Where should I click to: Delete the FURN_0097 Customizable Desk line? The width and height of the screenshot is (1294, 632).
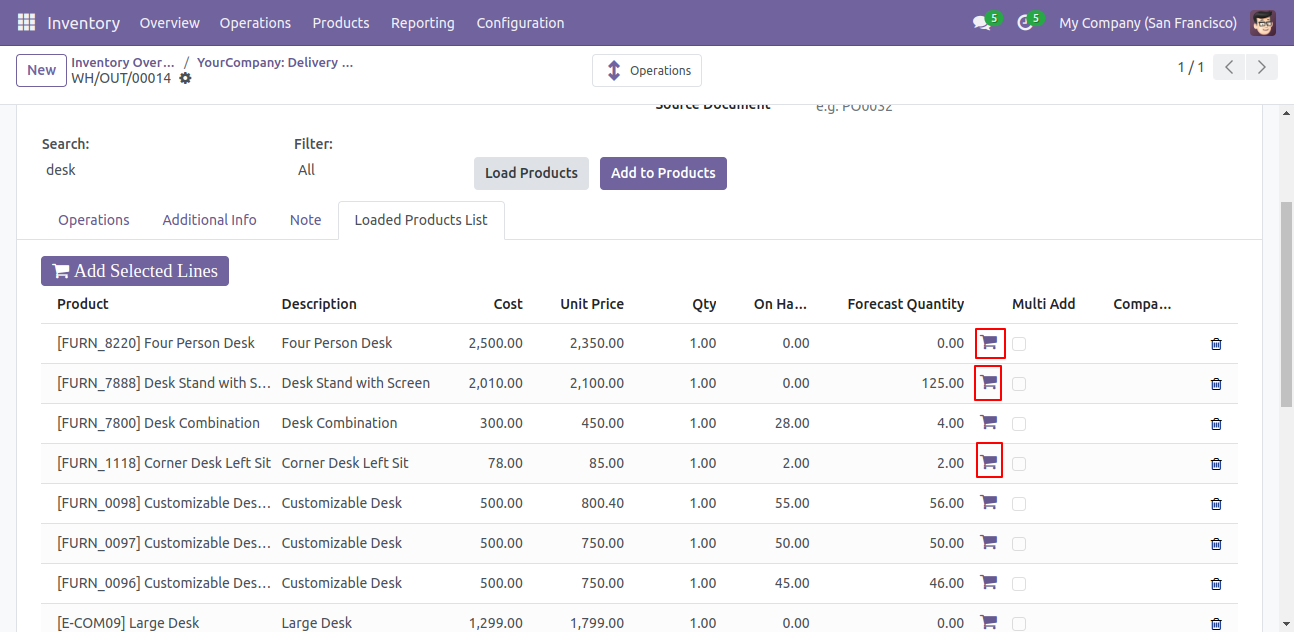point(1216,544)
